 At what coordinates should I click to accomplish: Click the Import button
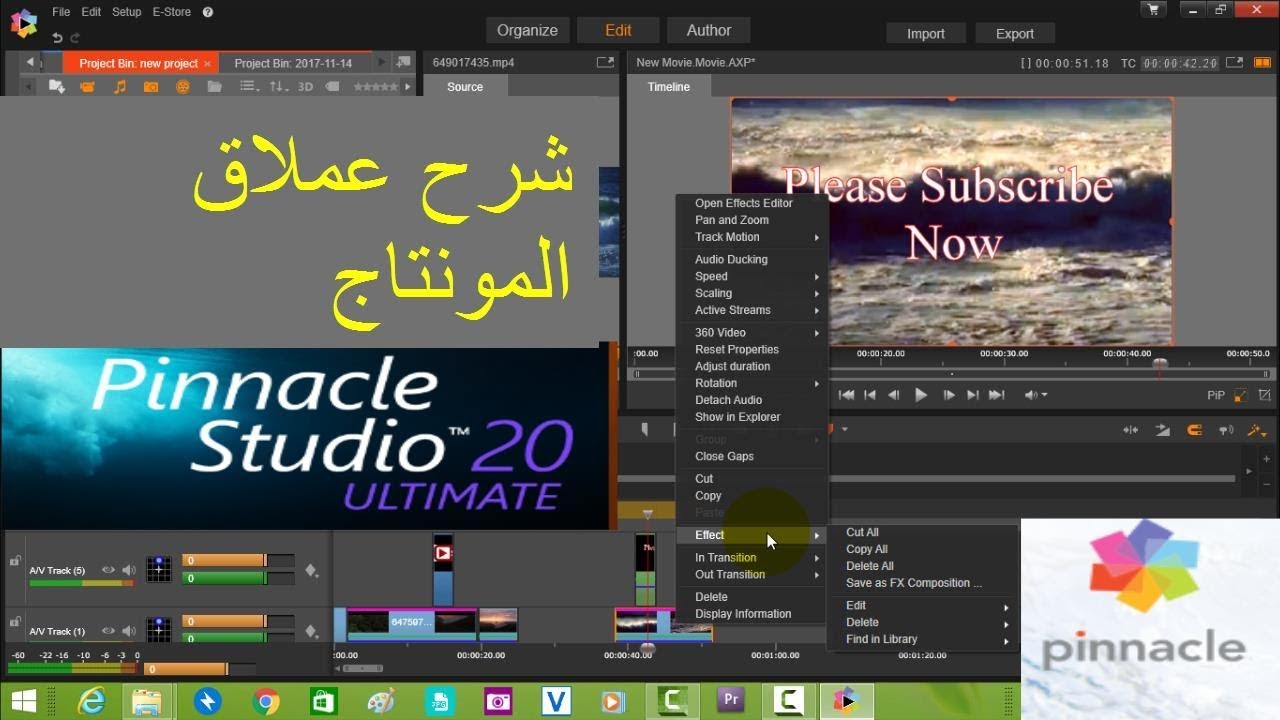[x=925, y=33]
